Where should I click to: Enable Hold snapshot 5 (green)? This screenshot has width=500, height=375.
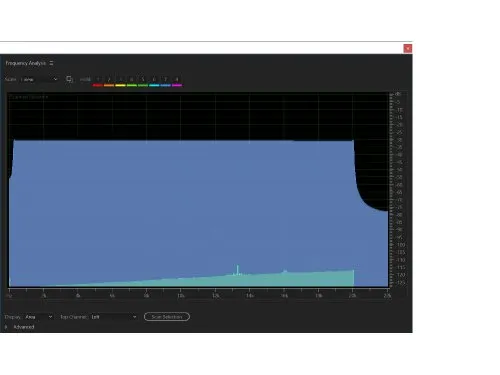pos(143,82)
